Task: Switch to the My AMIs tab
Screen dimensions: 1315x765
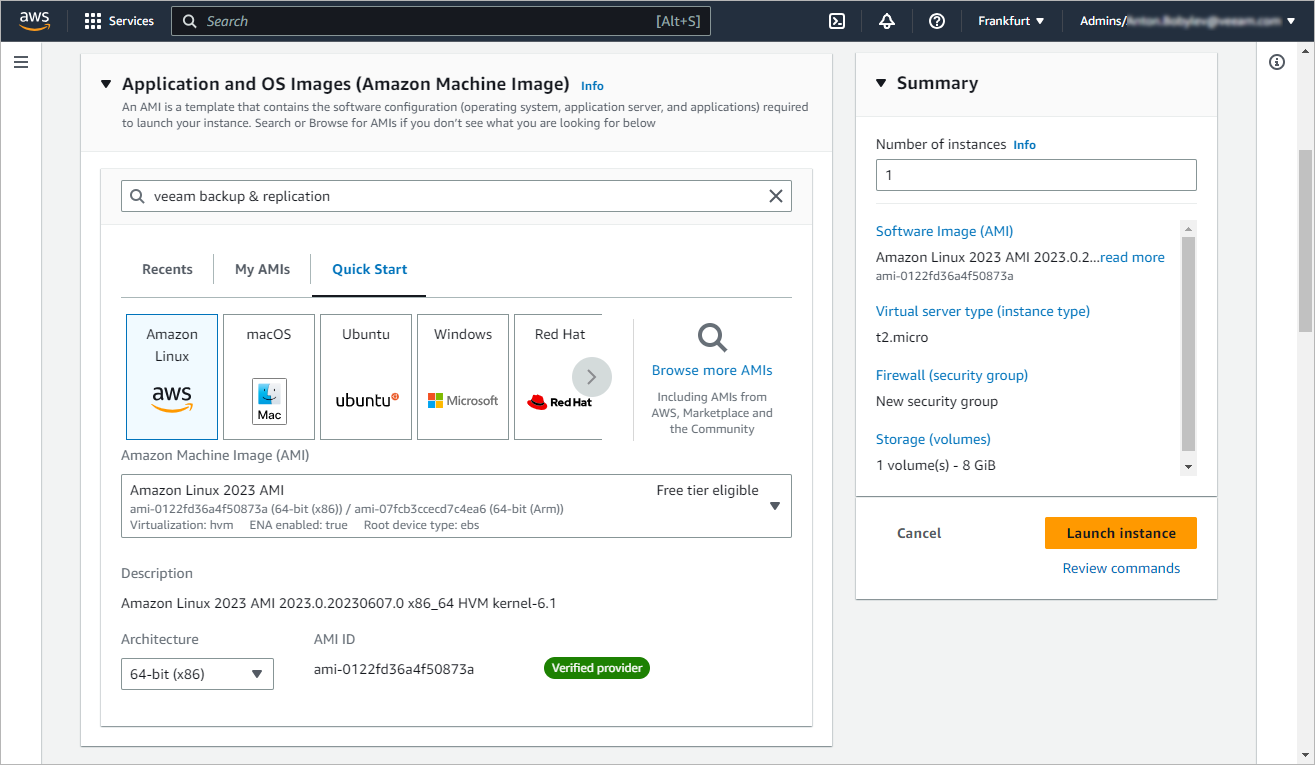Action: (x=262, y=269)
